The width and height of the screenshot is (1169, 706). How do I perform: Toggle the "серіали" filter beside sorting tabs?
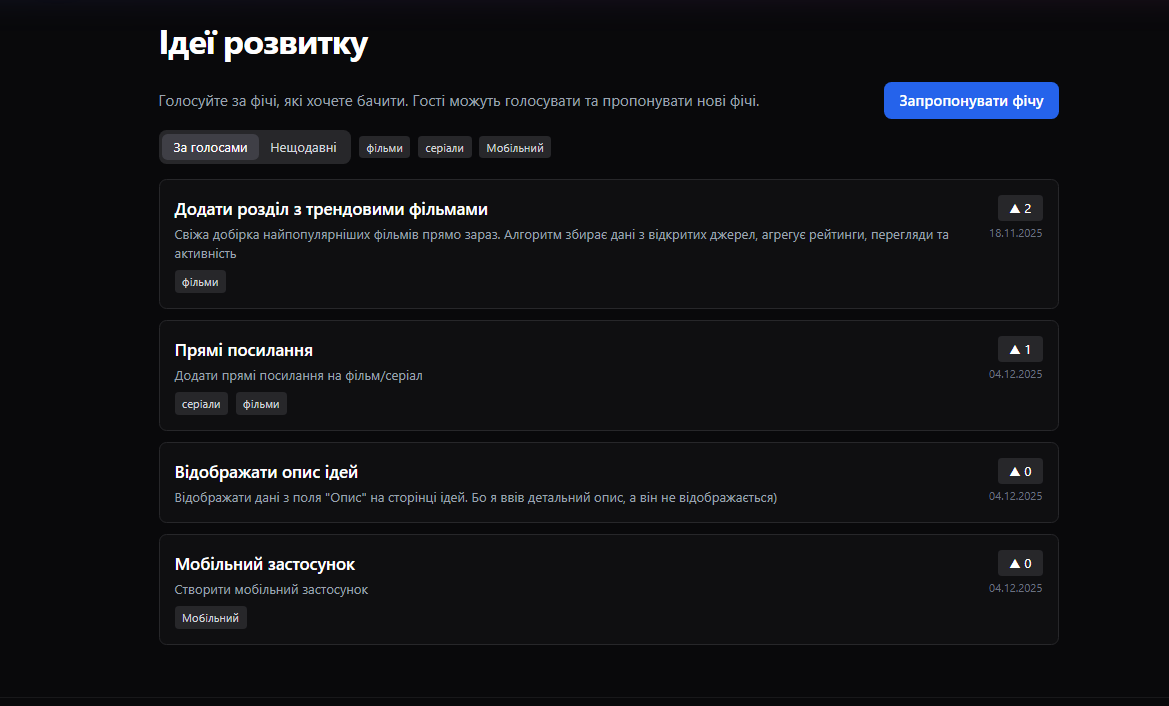click(x=444, y=148)
